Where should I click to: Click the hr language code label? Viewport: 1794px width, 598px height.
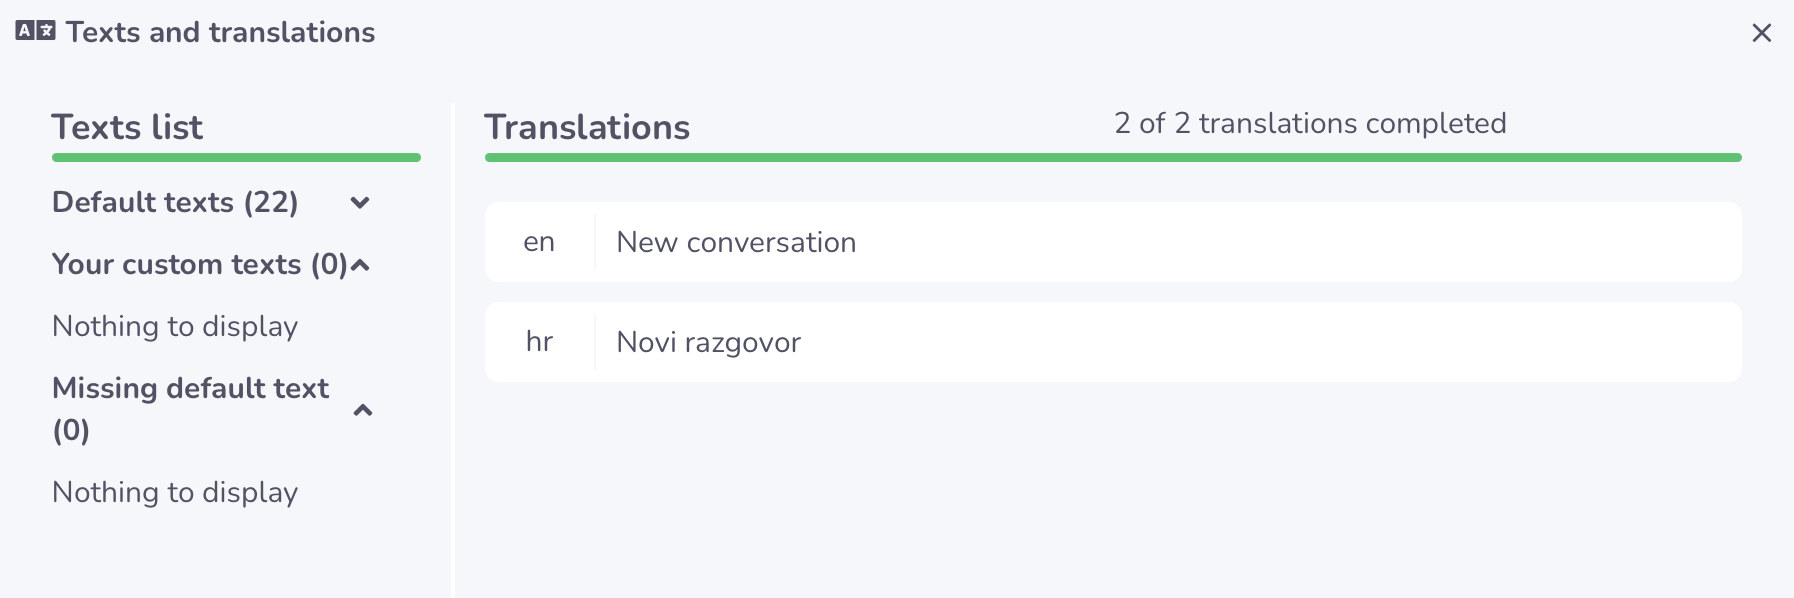tap(539, 342)
